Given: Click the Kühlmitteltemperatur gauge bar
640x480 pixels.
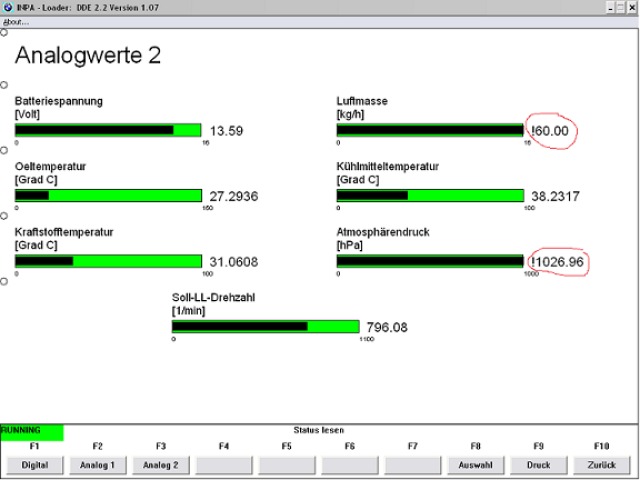Looking at the screenshot, I should pyautogui.click(x=430, y=196).
